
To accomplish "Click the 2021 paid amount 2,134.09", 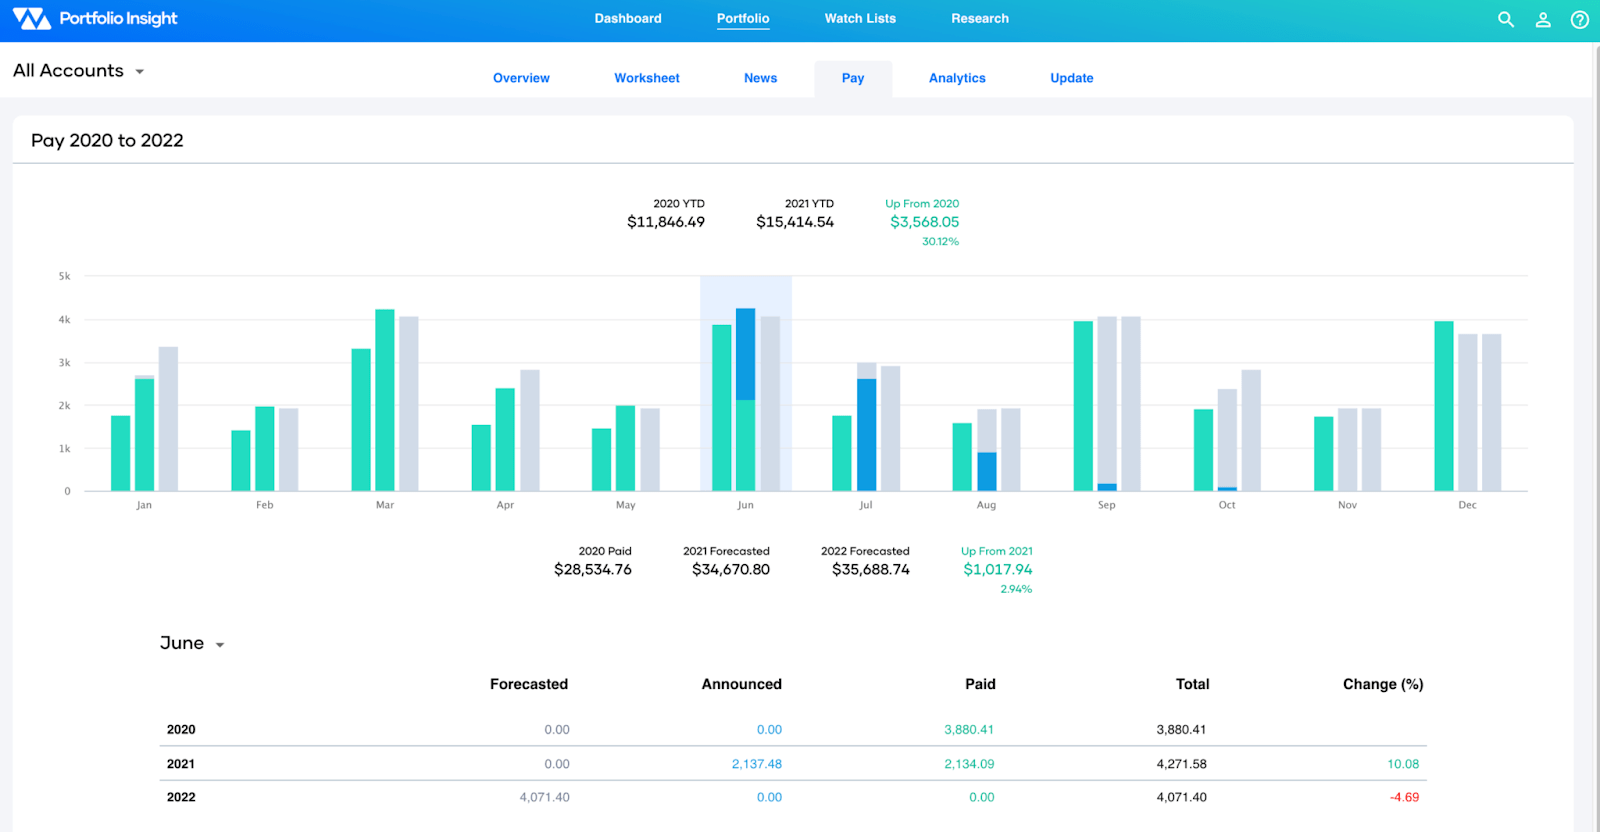I will click(x=968, y=764).
